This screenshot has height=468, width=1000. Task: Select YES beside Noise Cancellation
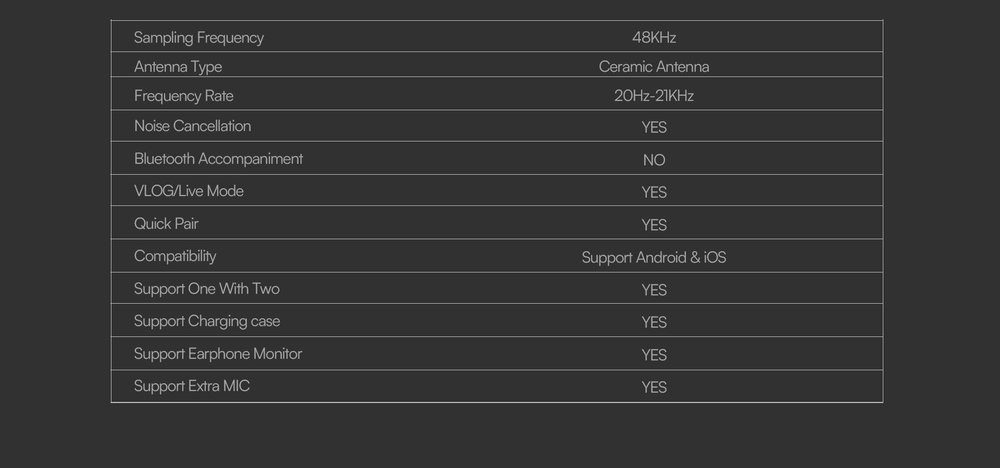tap(654, 128)
